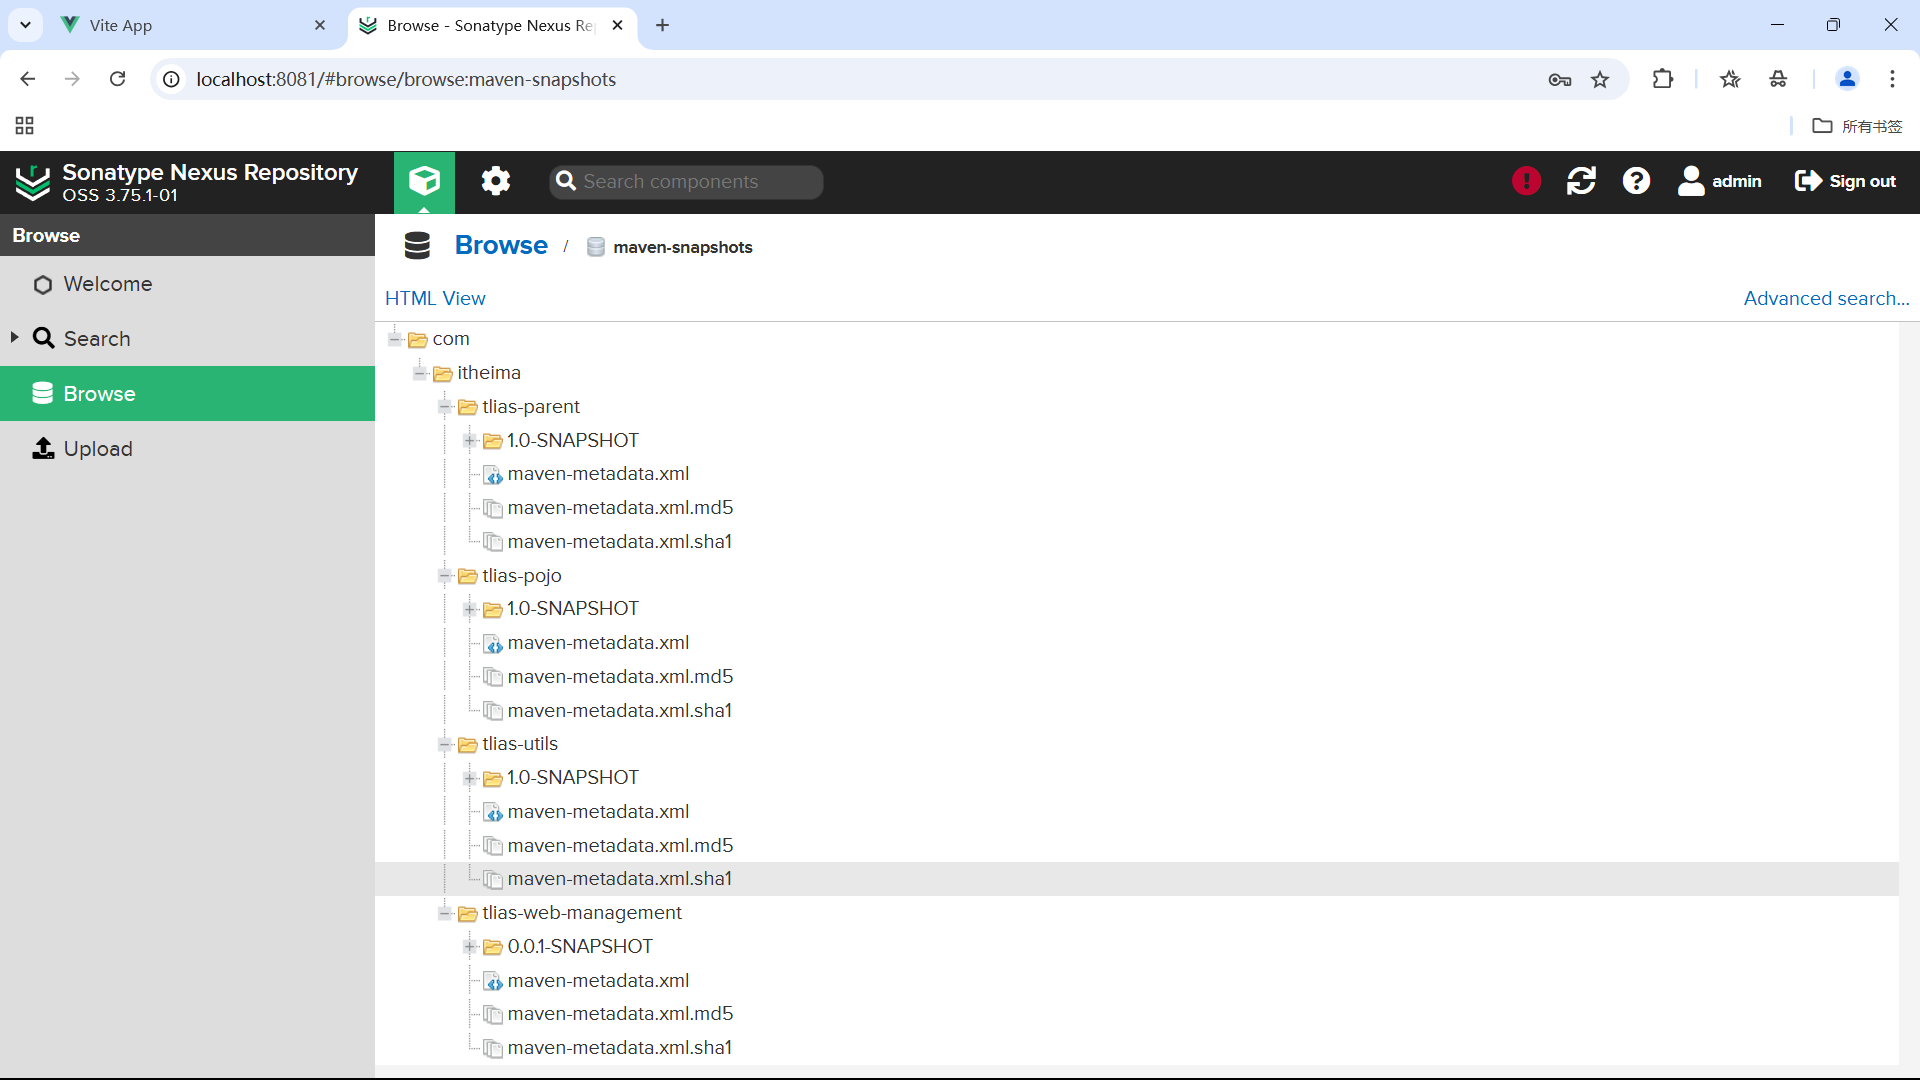Open the Advanced search link
This screenshot has width=1920, height=1080.
[x=1826, y=298]
